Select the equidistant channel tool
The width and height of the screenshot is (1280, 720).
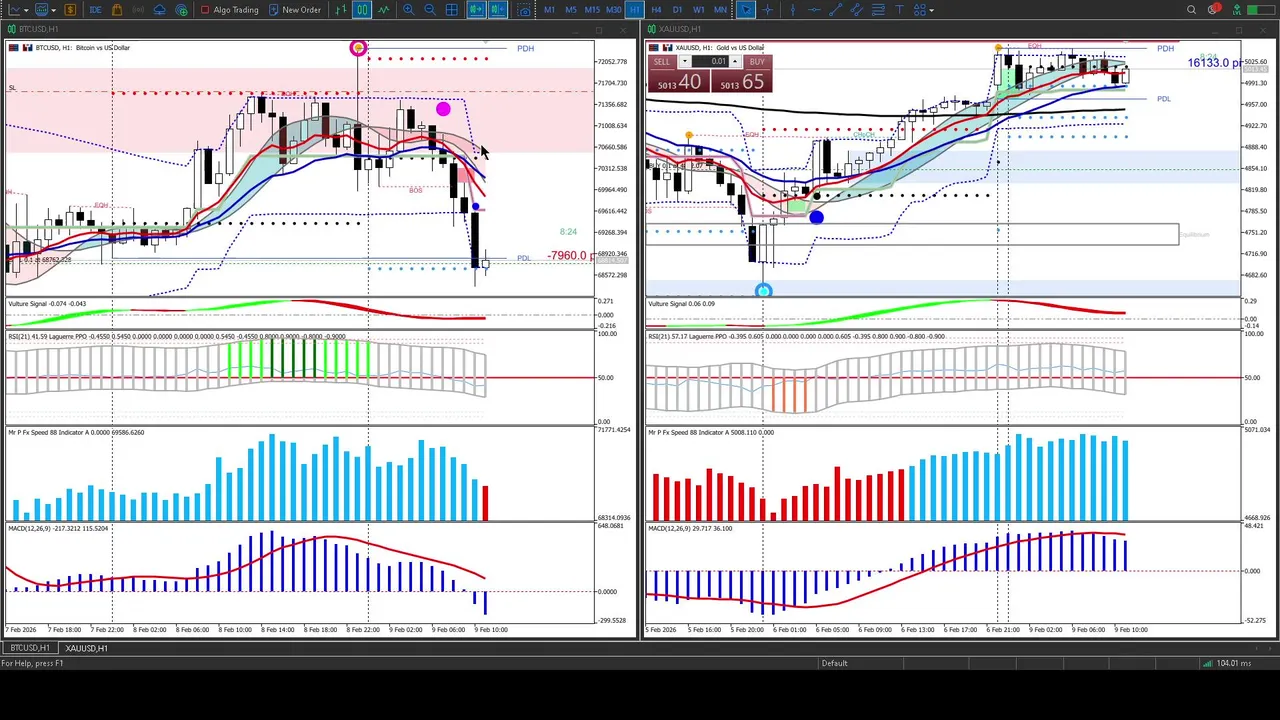coord(857,10)
